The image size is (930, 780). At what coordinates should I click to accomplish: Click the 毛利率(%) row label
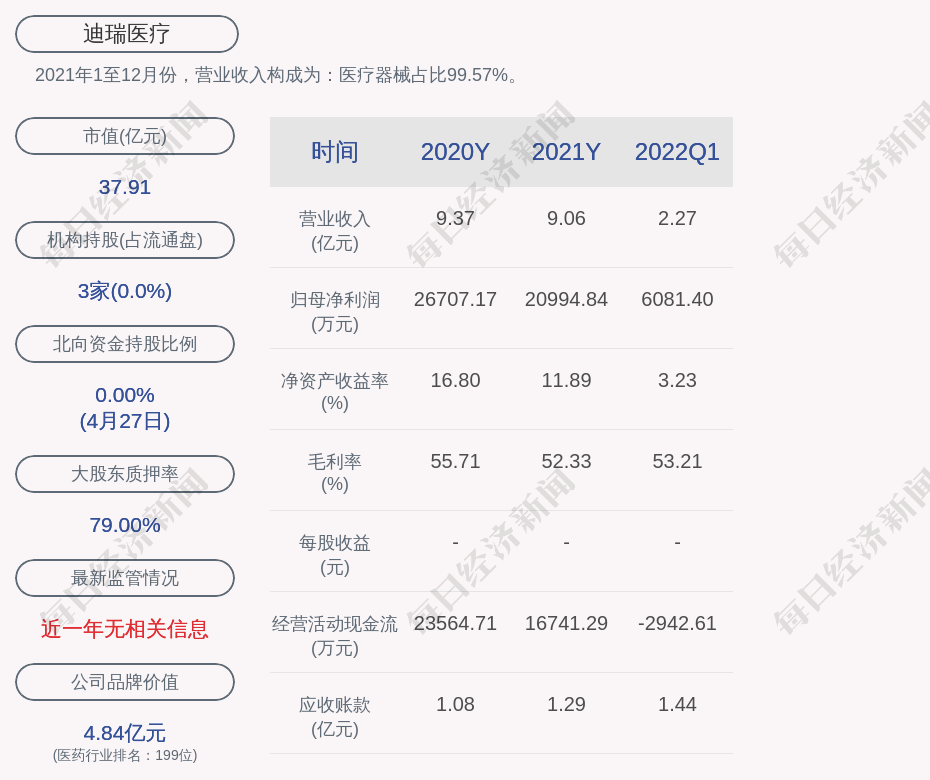tap(335, 473)
